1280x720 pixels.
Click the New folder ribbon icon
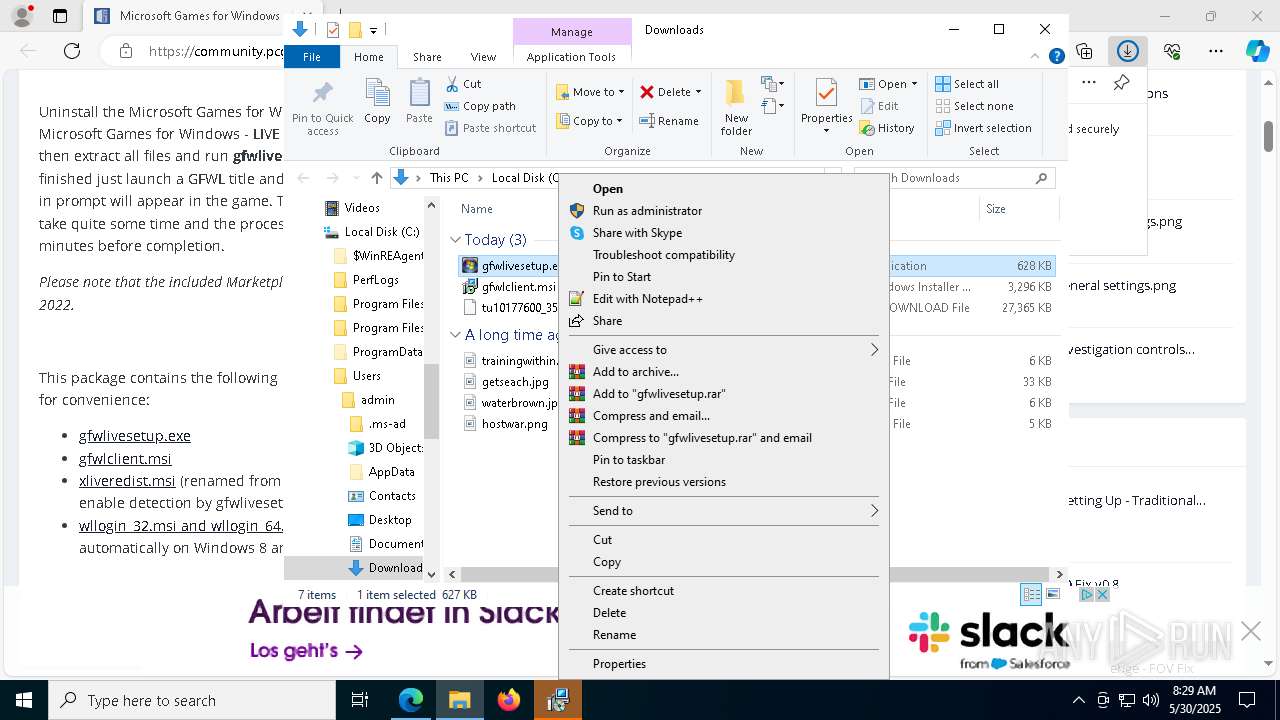point(736,108)
